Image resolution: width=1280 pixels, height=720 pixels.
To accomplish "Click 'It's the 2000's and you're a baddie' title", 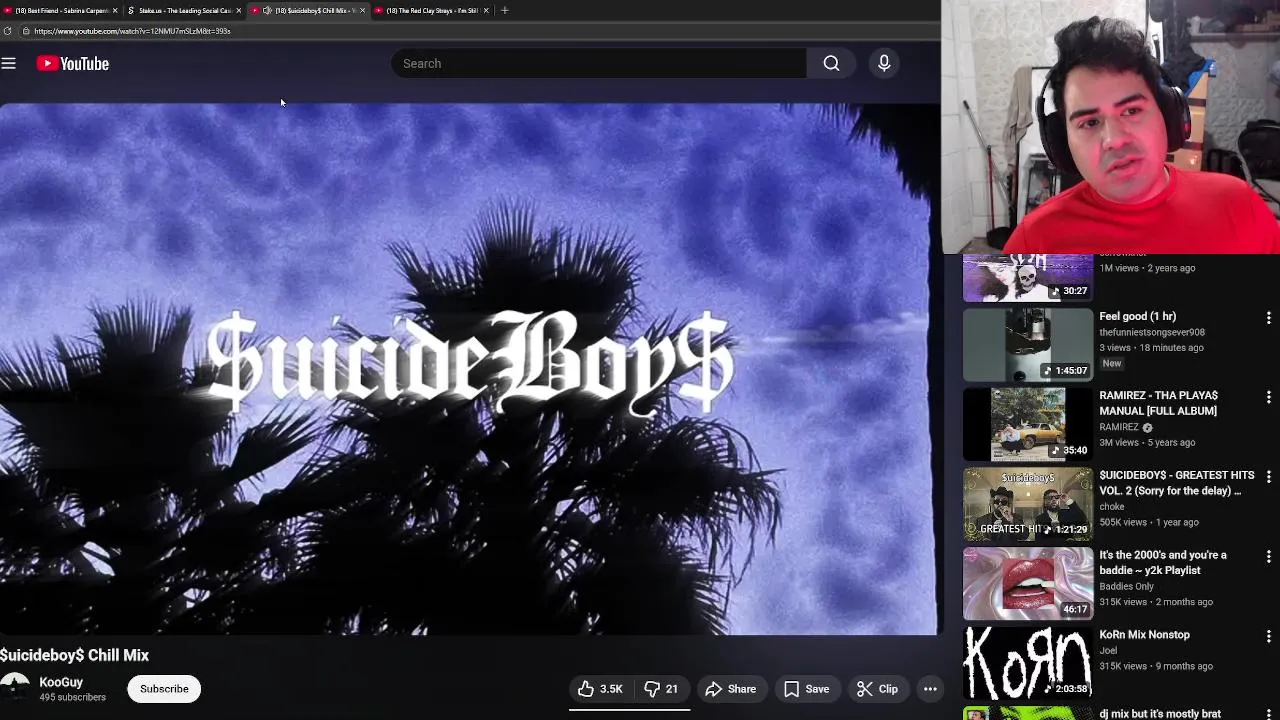I will pyautogui.click(x=1163, y=563).
